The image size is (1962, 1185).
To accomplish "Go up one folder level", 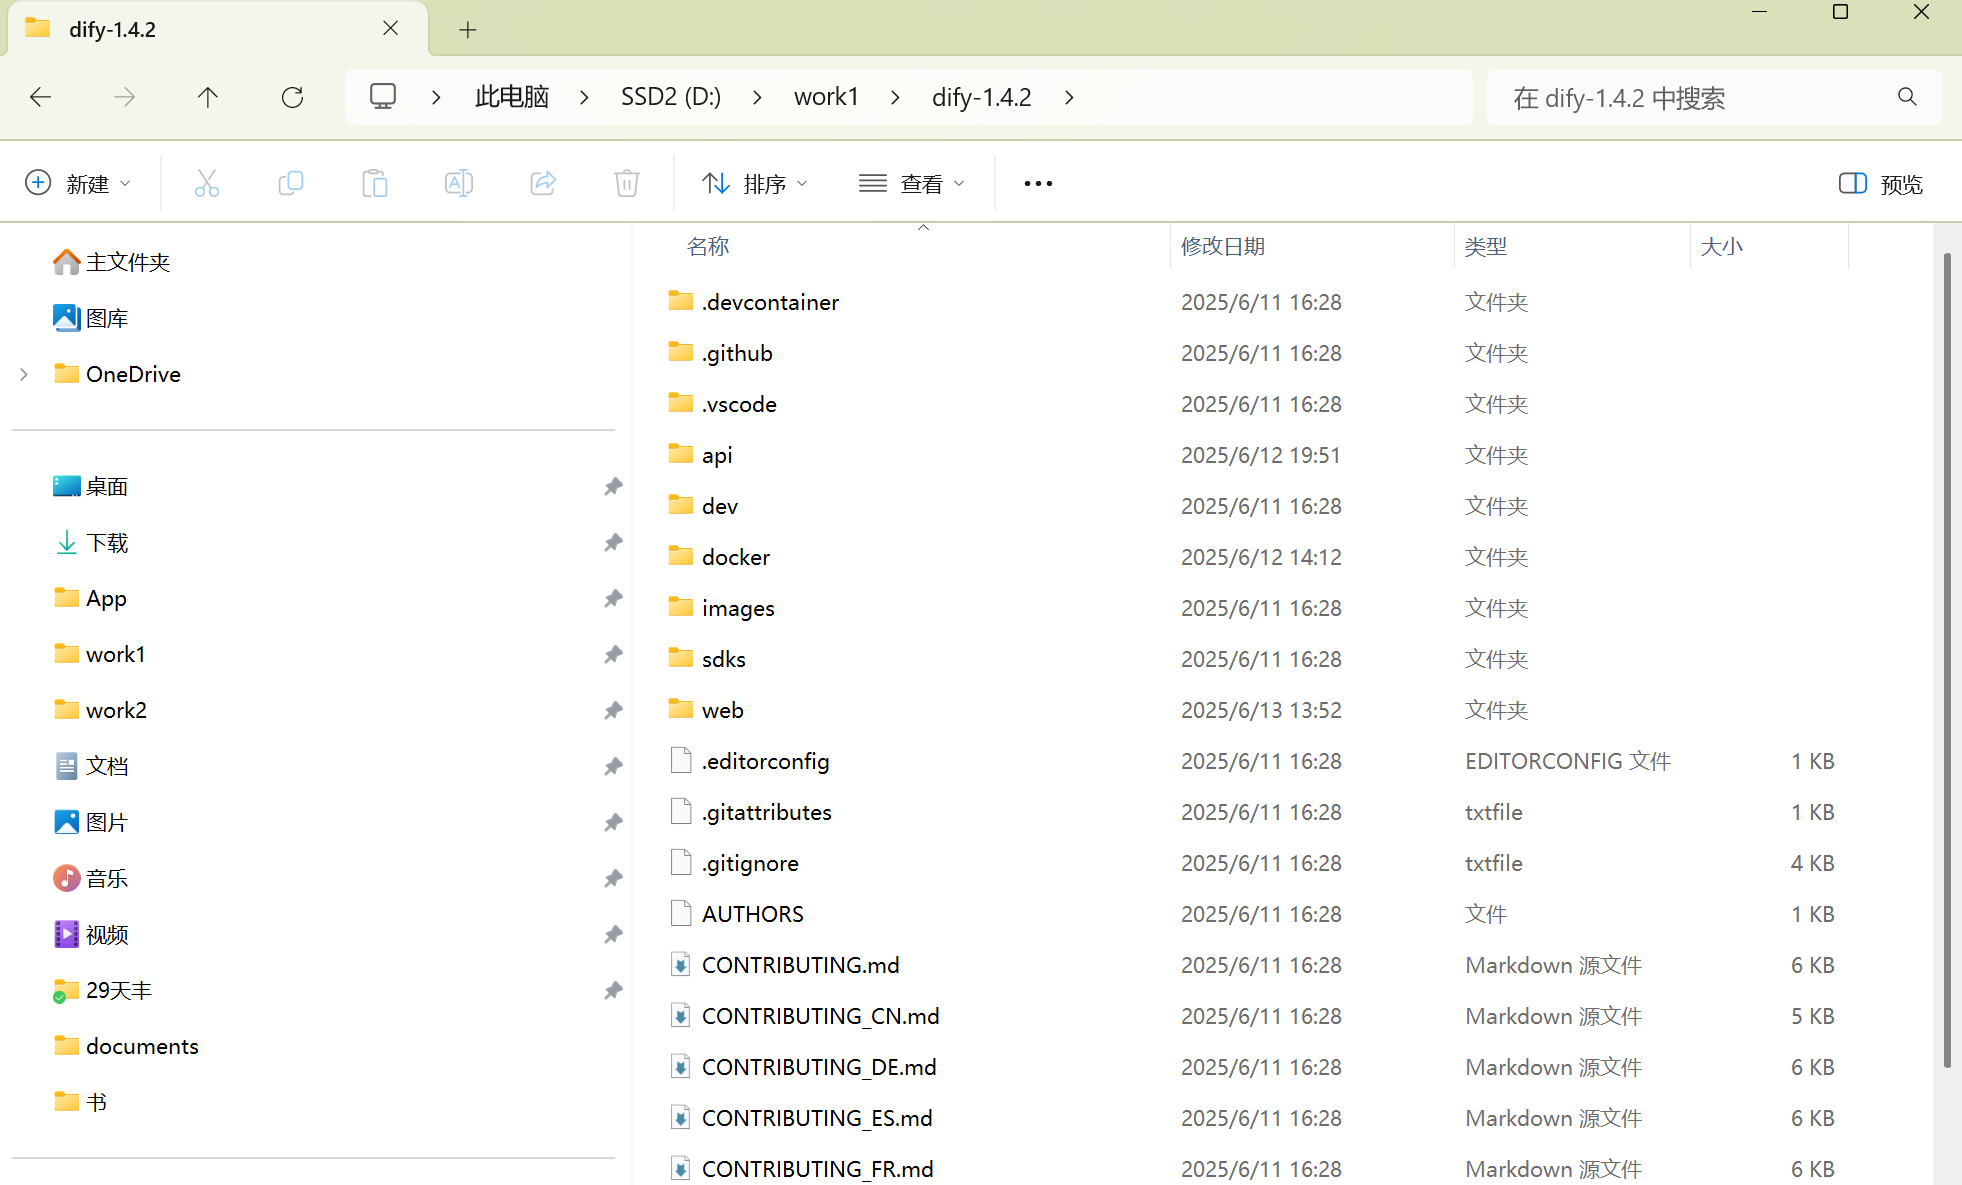I will (x=208, y=97).
